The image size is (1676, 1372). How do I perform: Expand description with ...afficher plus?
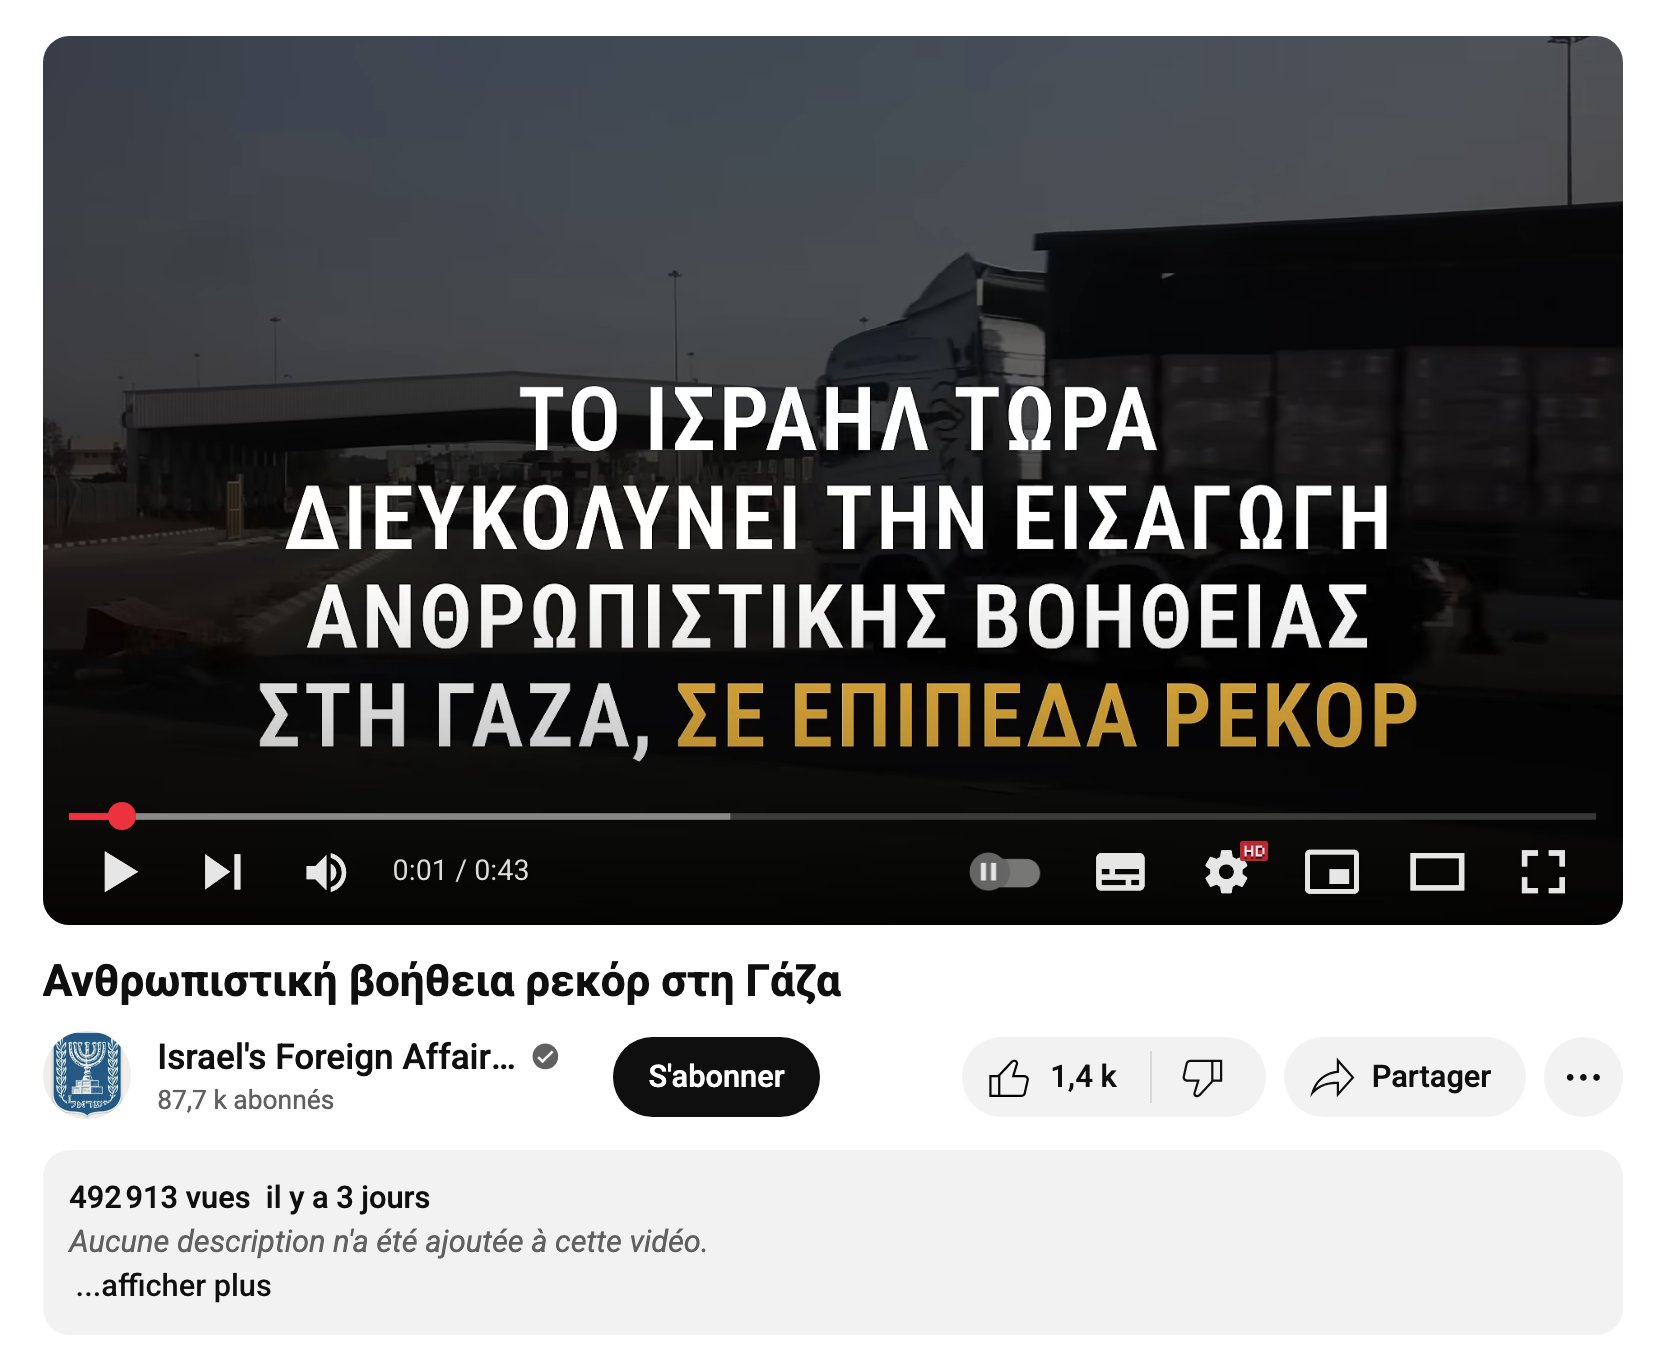[173, 1286]
